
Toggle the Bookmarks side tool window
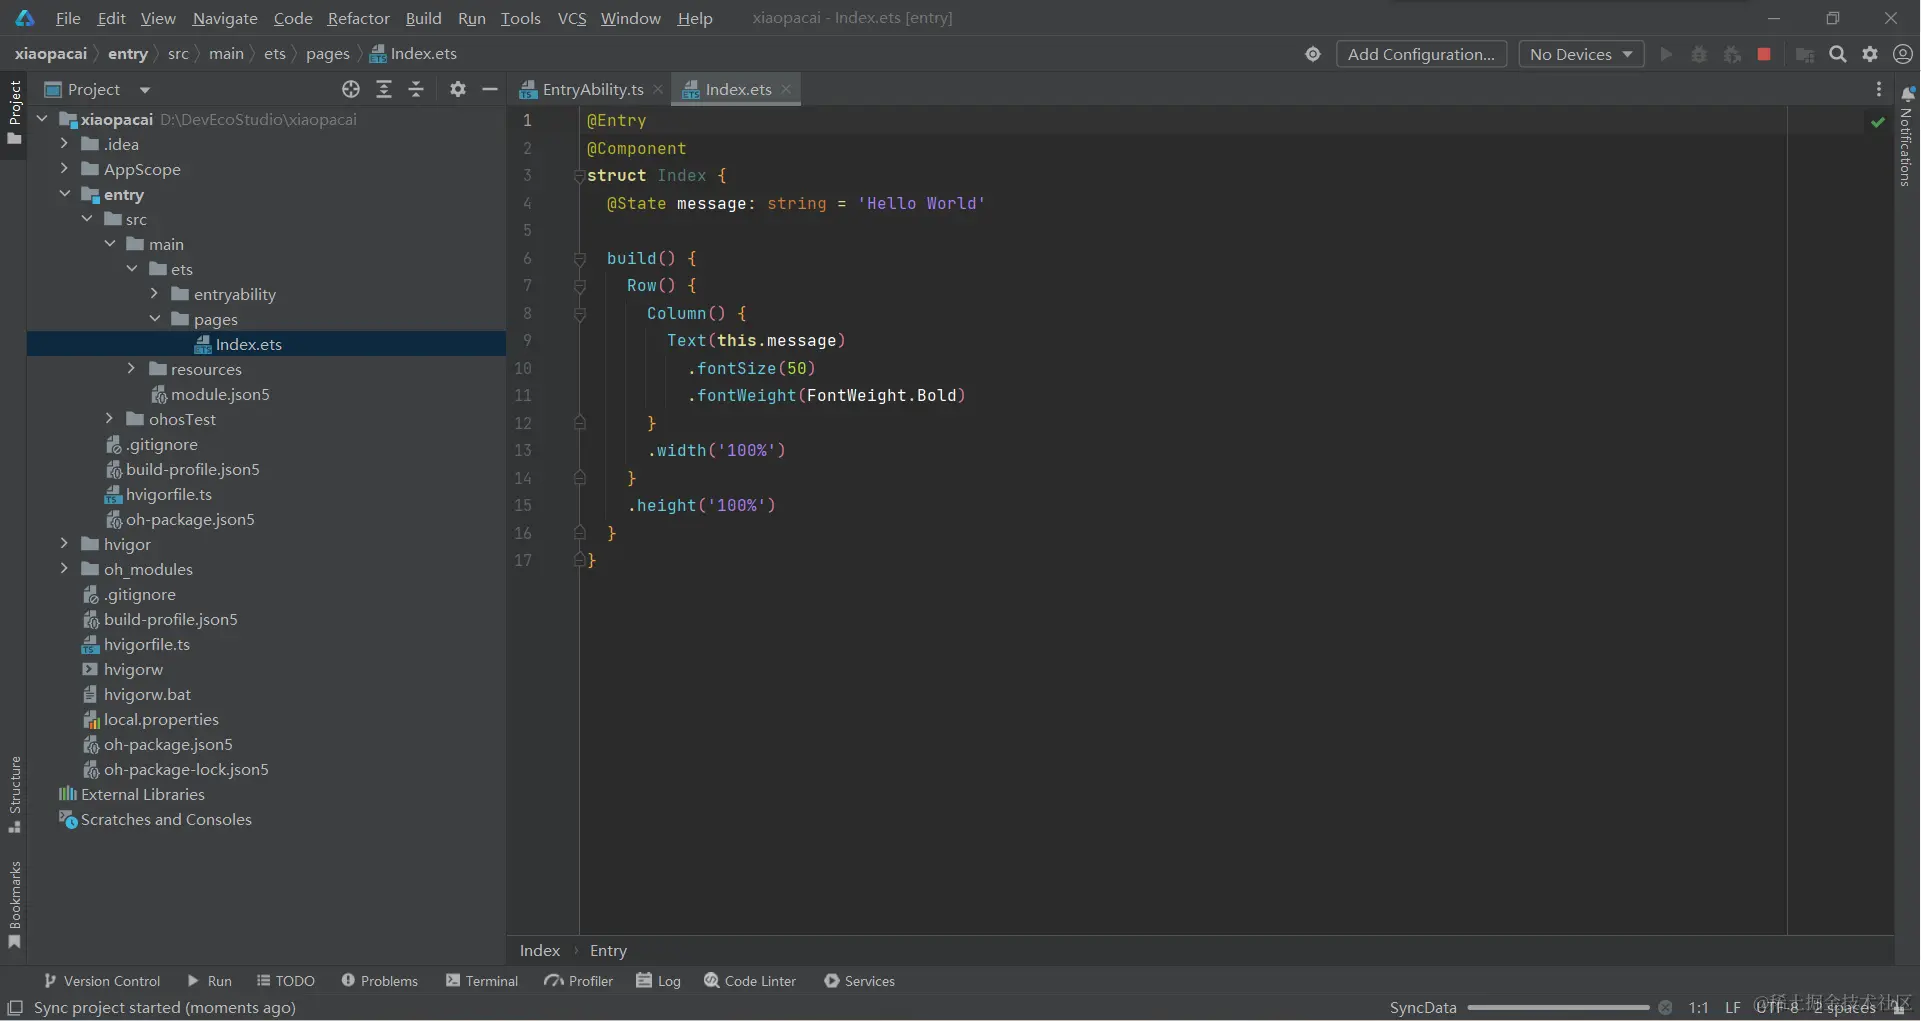coord(14,905)
